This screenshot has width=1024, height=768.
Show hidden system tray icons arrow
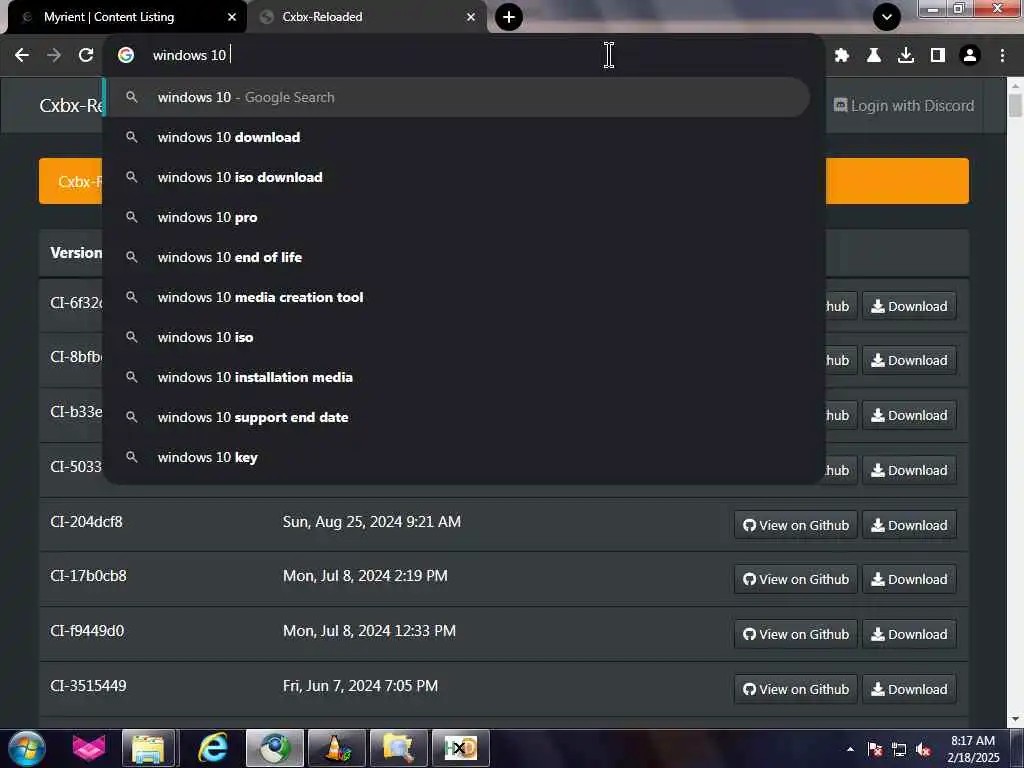850,749
